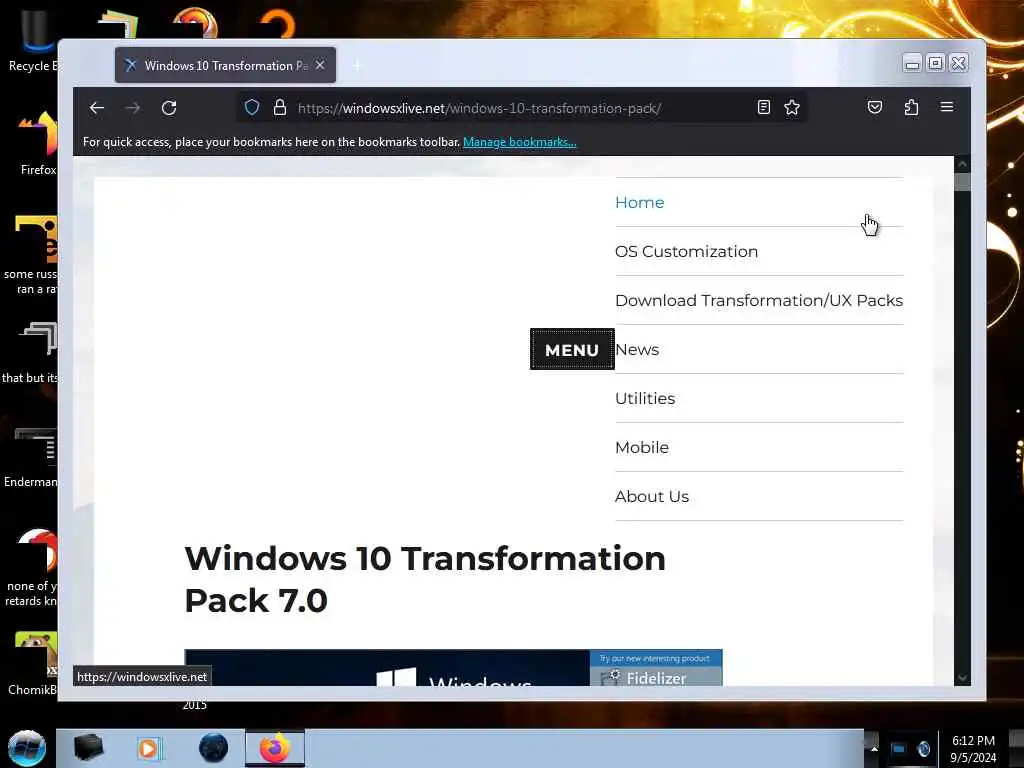Toggle reader view icon in address bar
Viewport: 1024px width, 768px height.
[763, 108]
